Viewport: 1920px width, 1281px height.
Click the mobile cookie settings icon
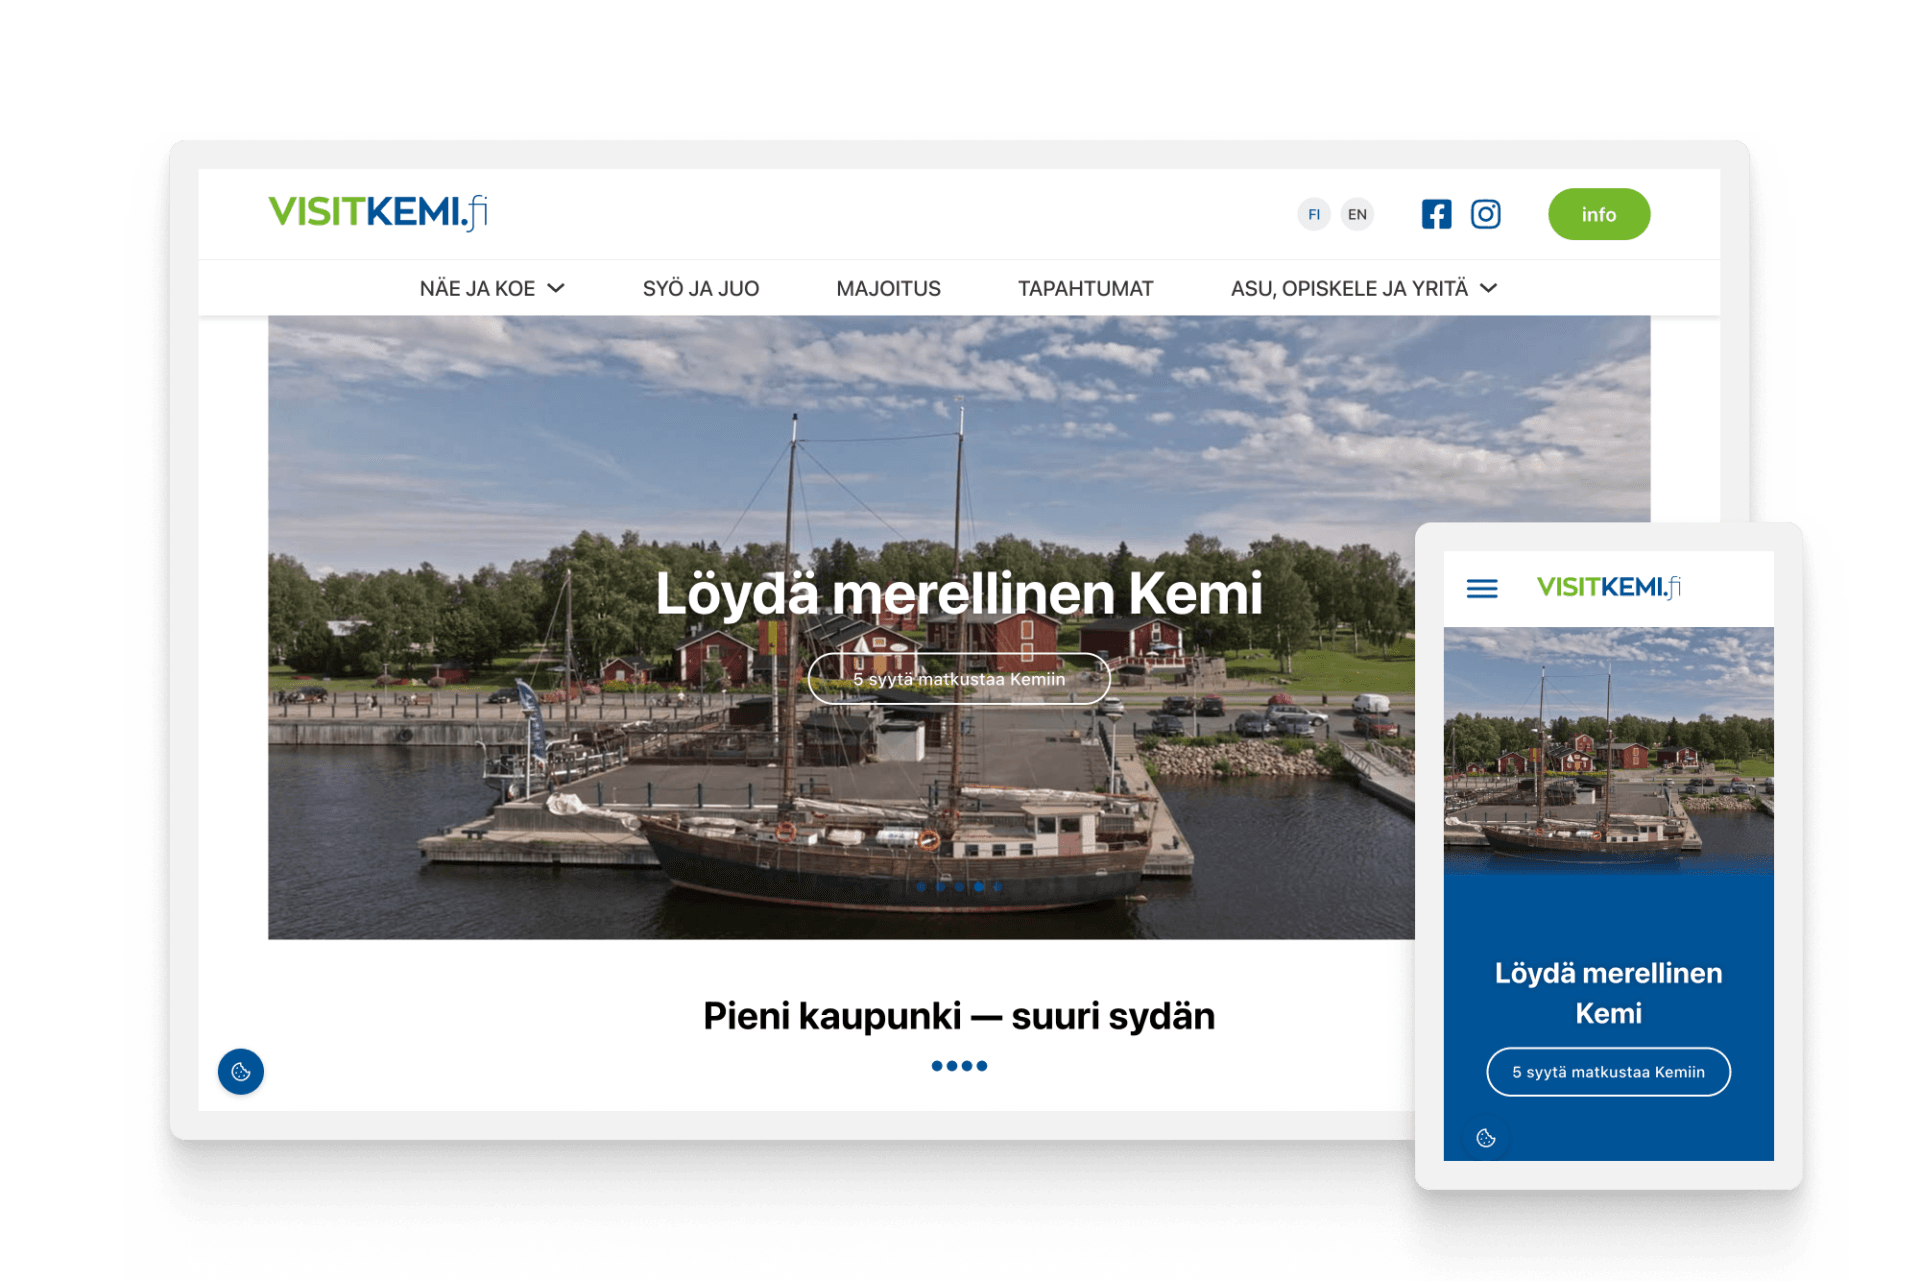tap(1486, 1138)
